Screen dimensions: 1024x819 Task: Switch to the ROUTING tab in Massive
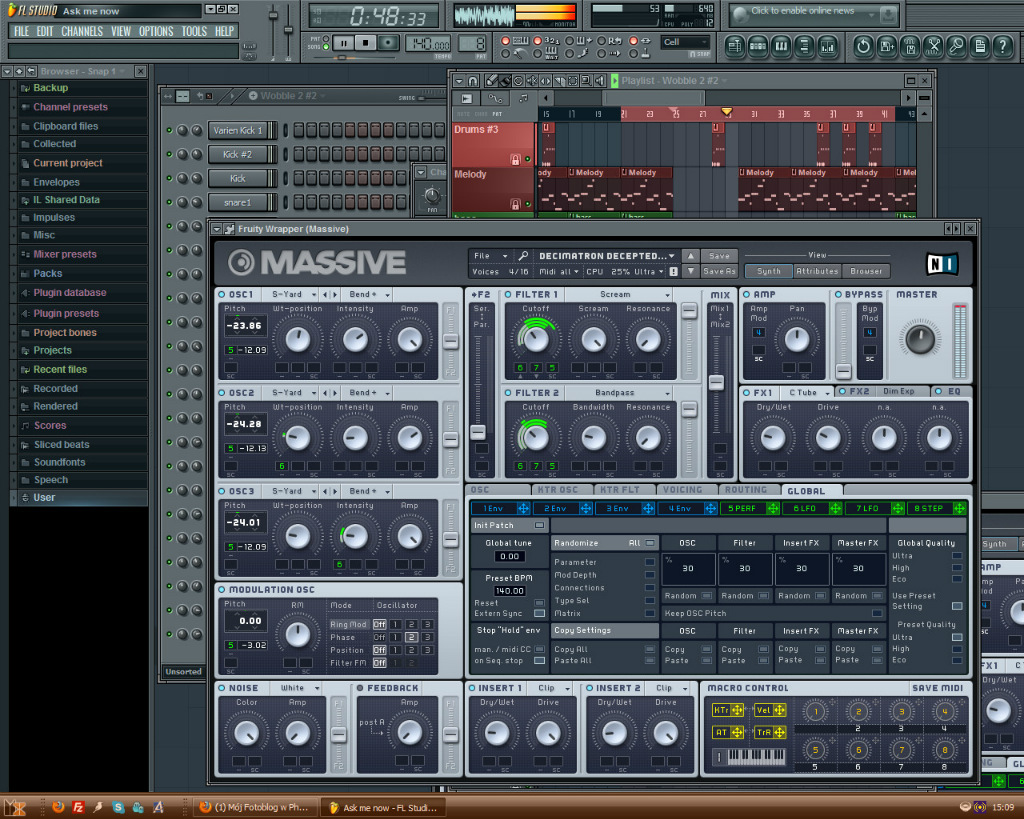[x=746, y=490]
